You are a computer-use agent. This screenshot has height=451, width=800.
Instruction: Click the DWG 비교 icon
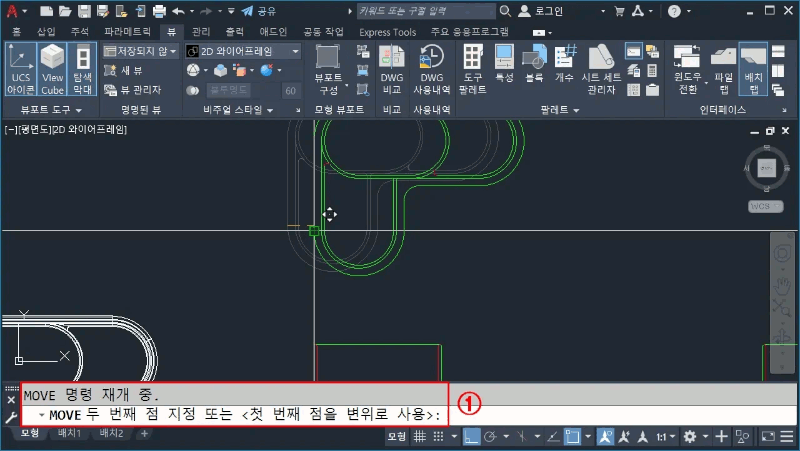point(392,68)
